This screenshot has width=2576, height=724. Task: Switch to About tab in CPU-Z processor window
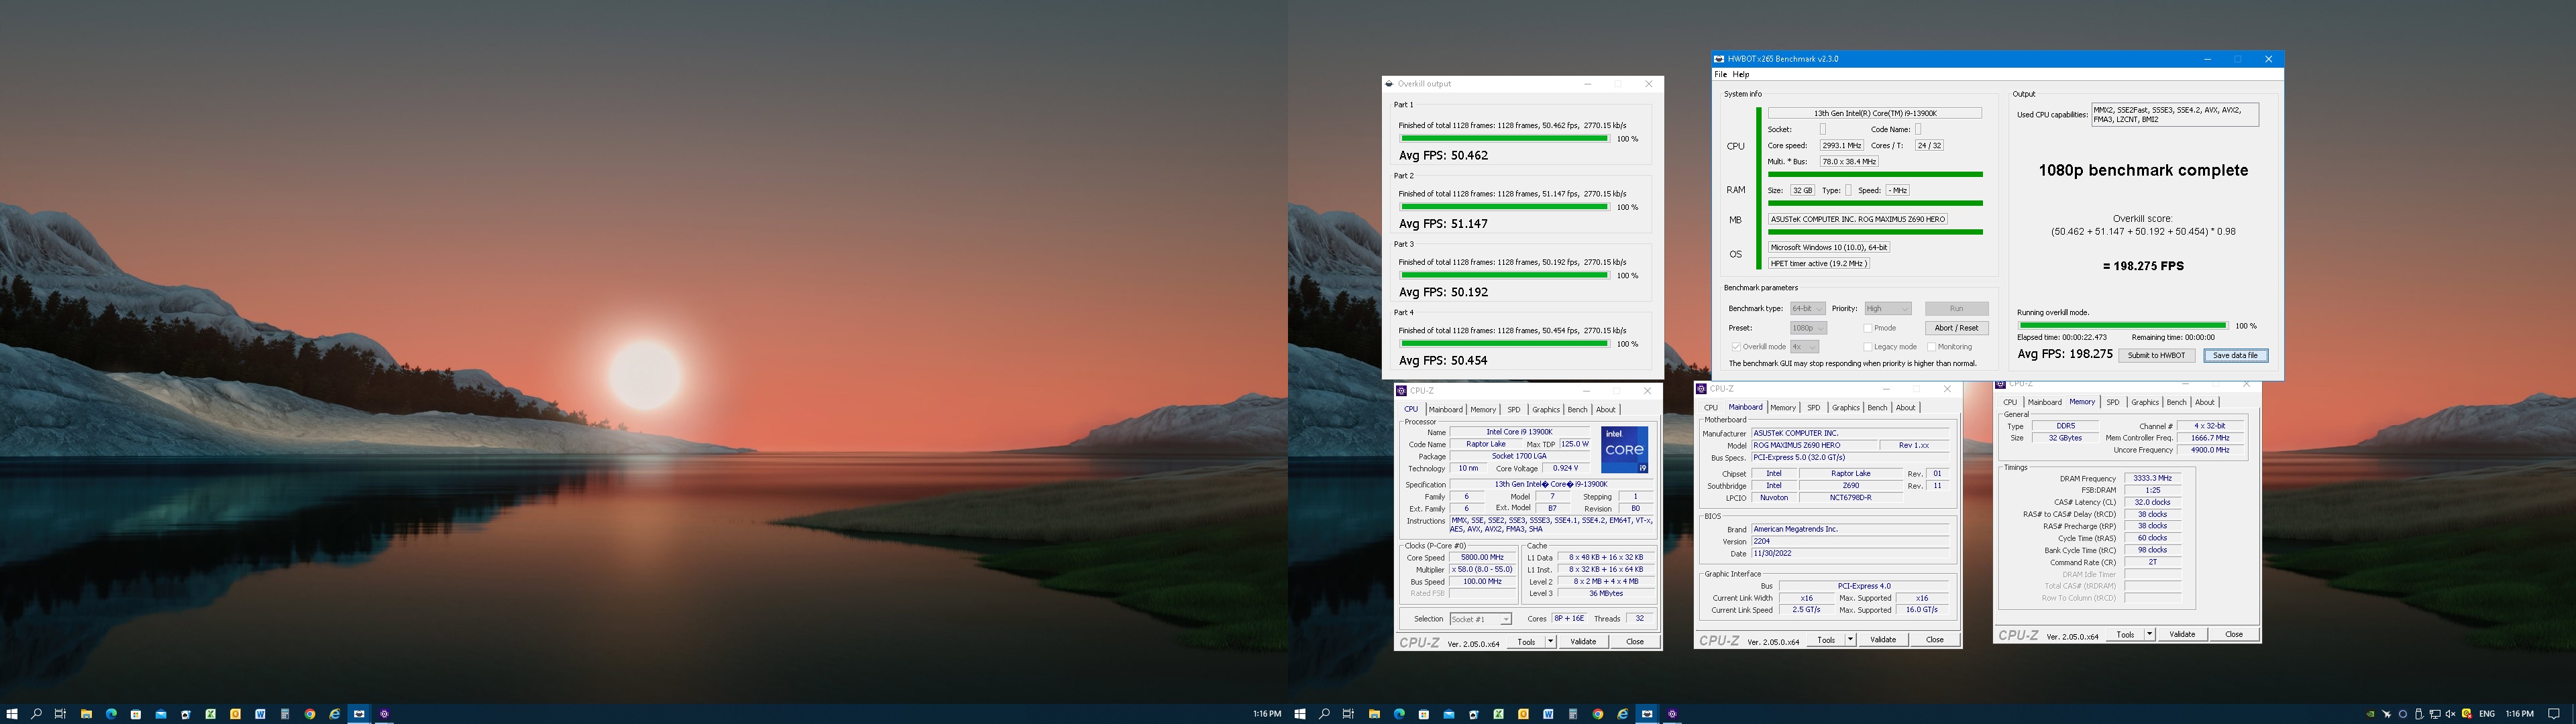point(1606,410)
